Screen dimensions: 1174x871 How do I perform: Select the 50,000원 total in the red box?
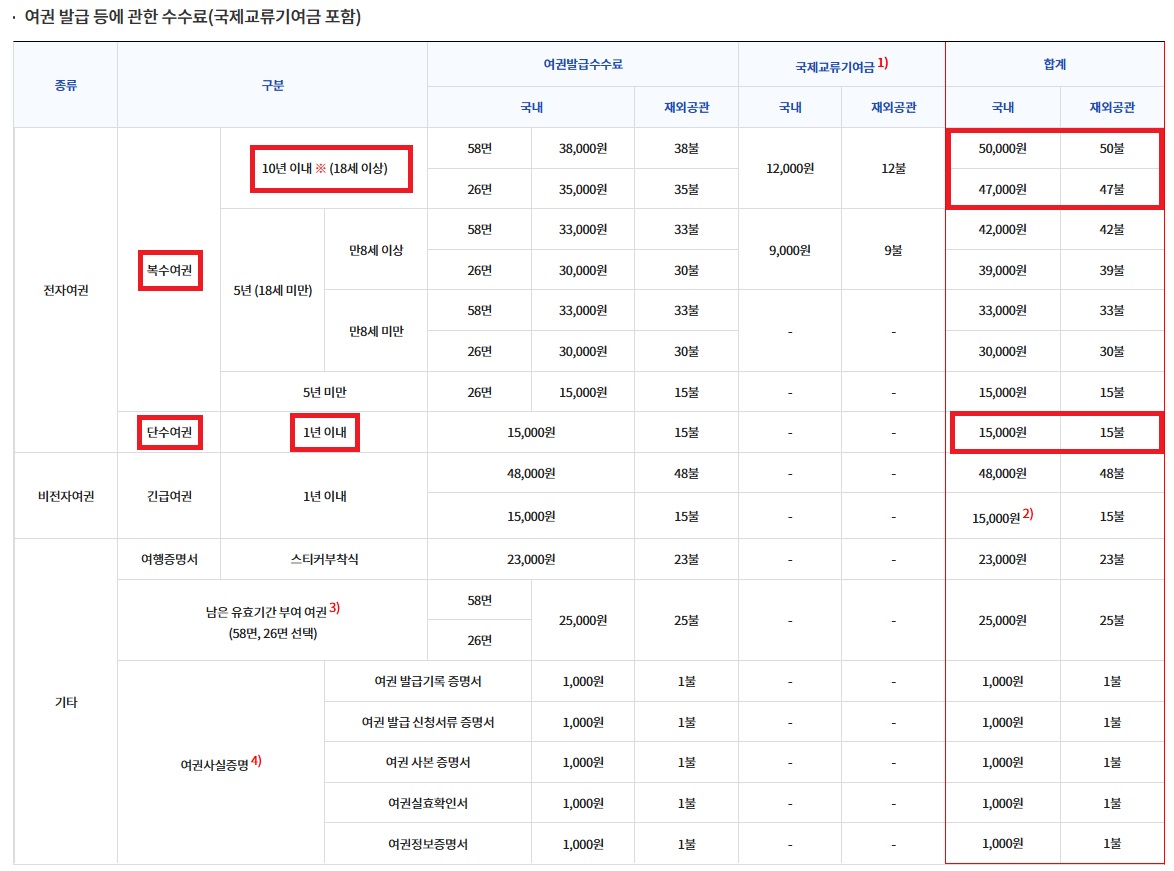tap(1003, 148)
